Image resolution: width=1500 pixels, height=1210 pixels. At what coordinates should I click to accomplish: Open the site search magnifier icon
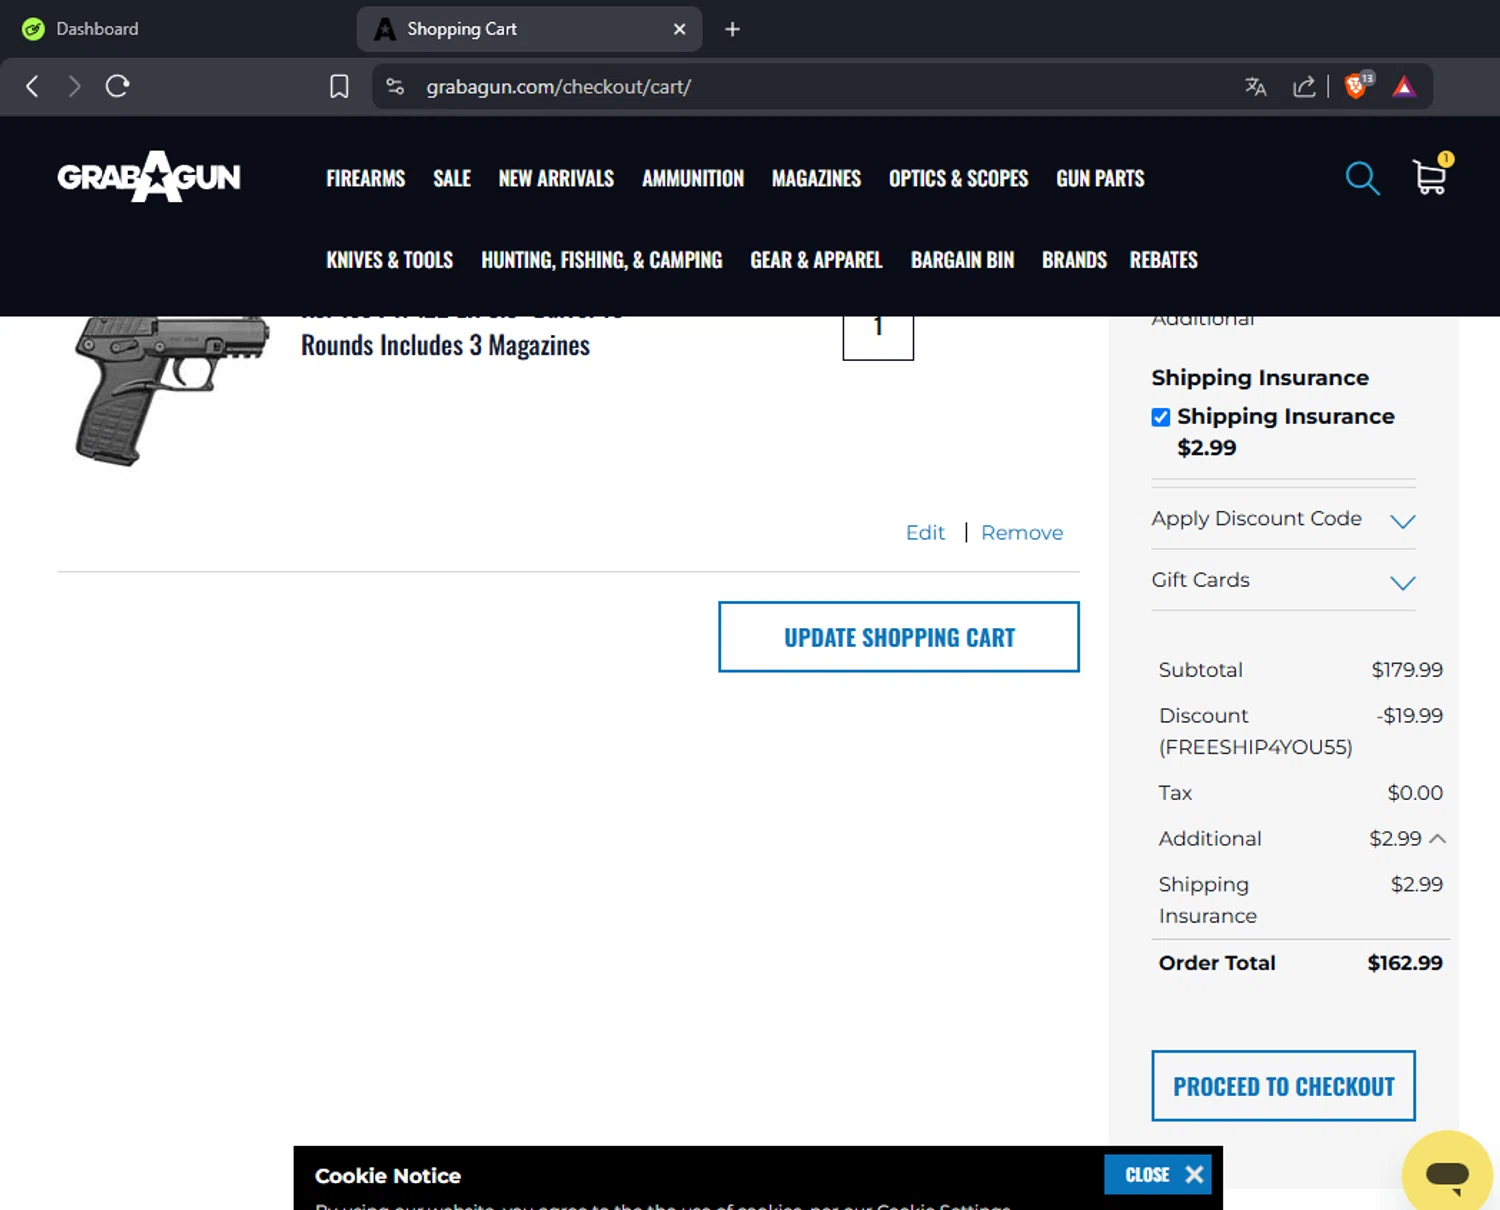(1362, 178)
